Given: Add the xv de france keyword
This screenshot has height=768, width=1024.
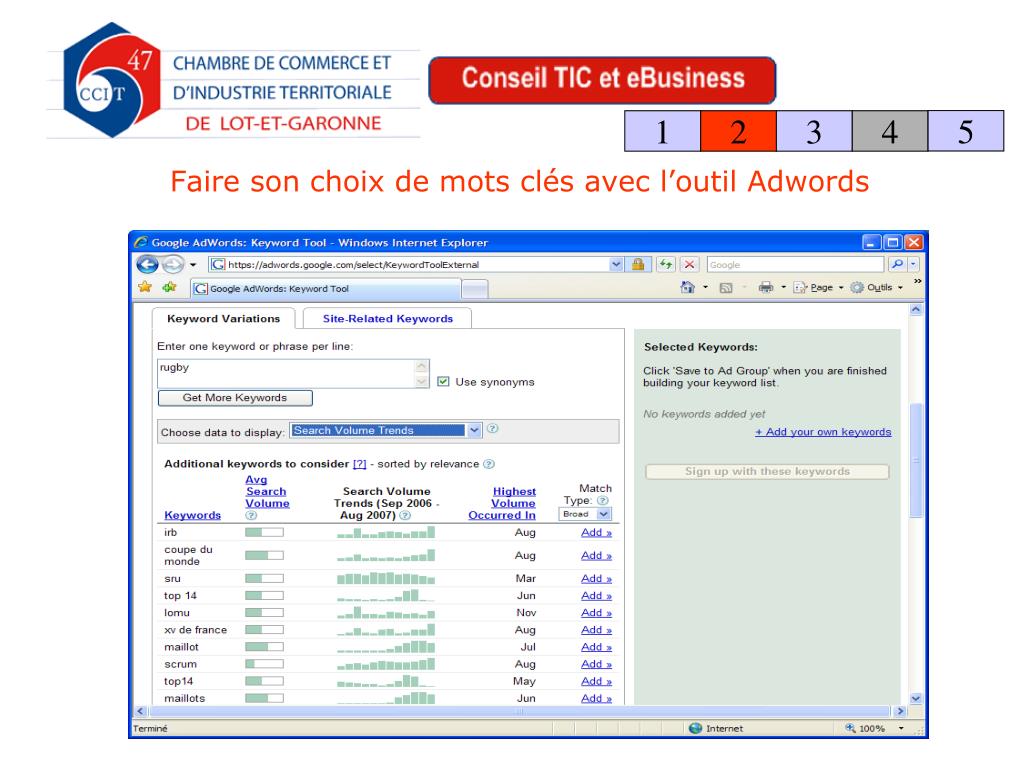Looking at the screenshot, I should point(596,630).
